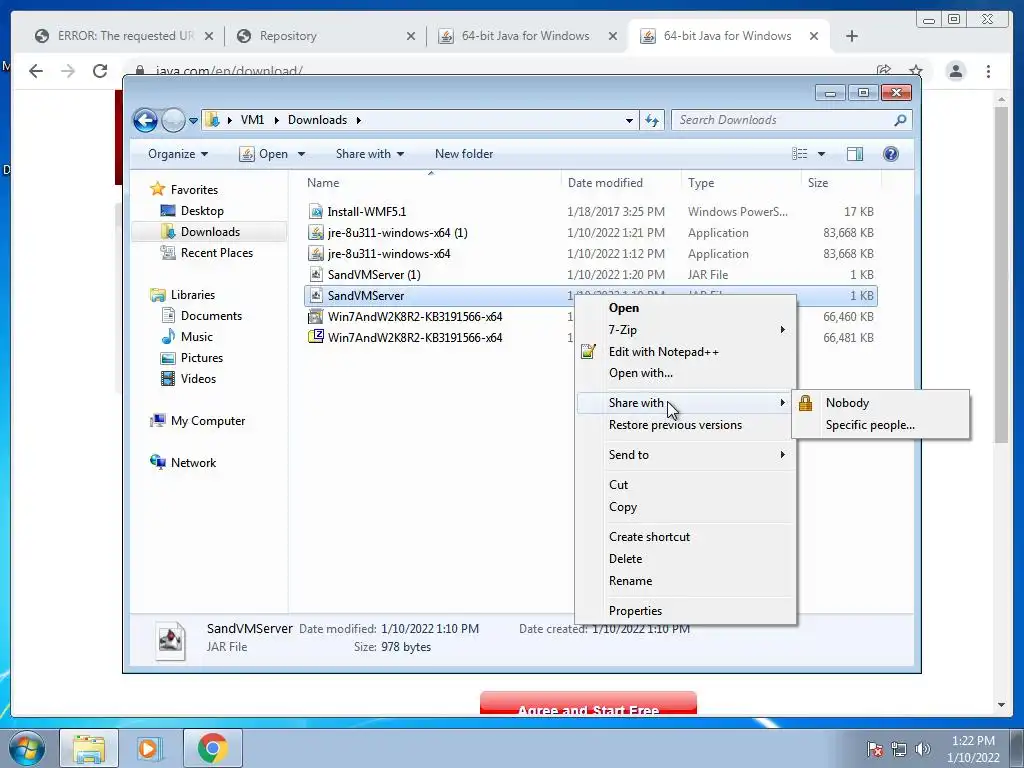Click the refresh button next to the address bar
Screen dimensions: 1024x768
click(x=652, y=120)
